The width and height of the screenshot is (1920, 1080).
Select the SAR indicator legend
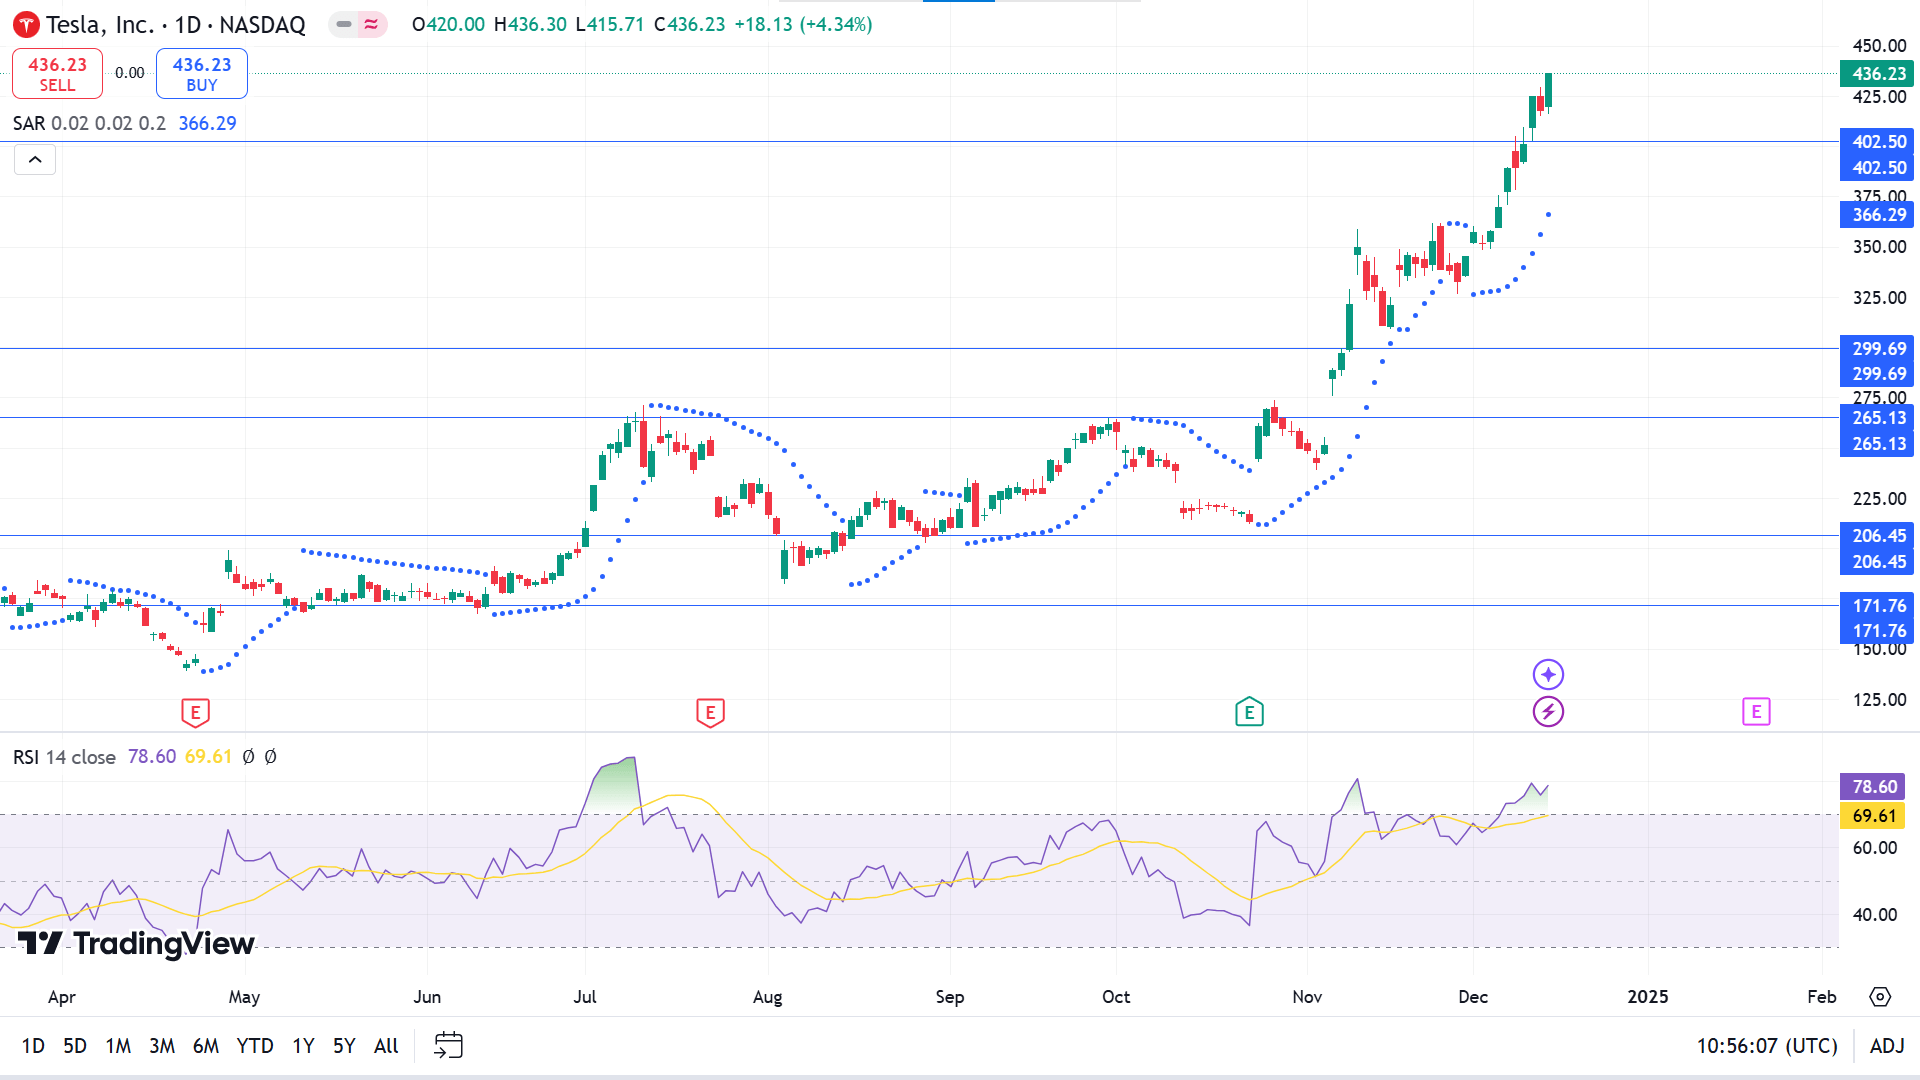coord(125,123)
